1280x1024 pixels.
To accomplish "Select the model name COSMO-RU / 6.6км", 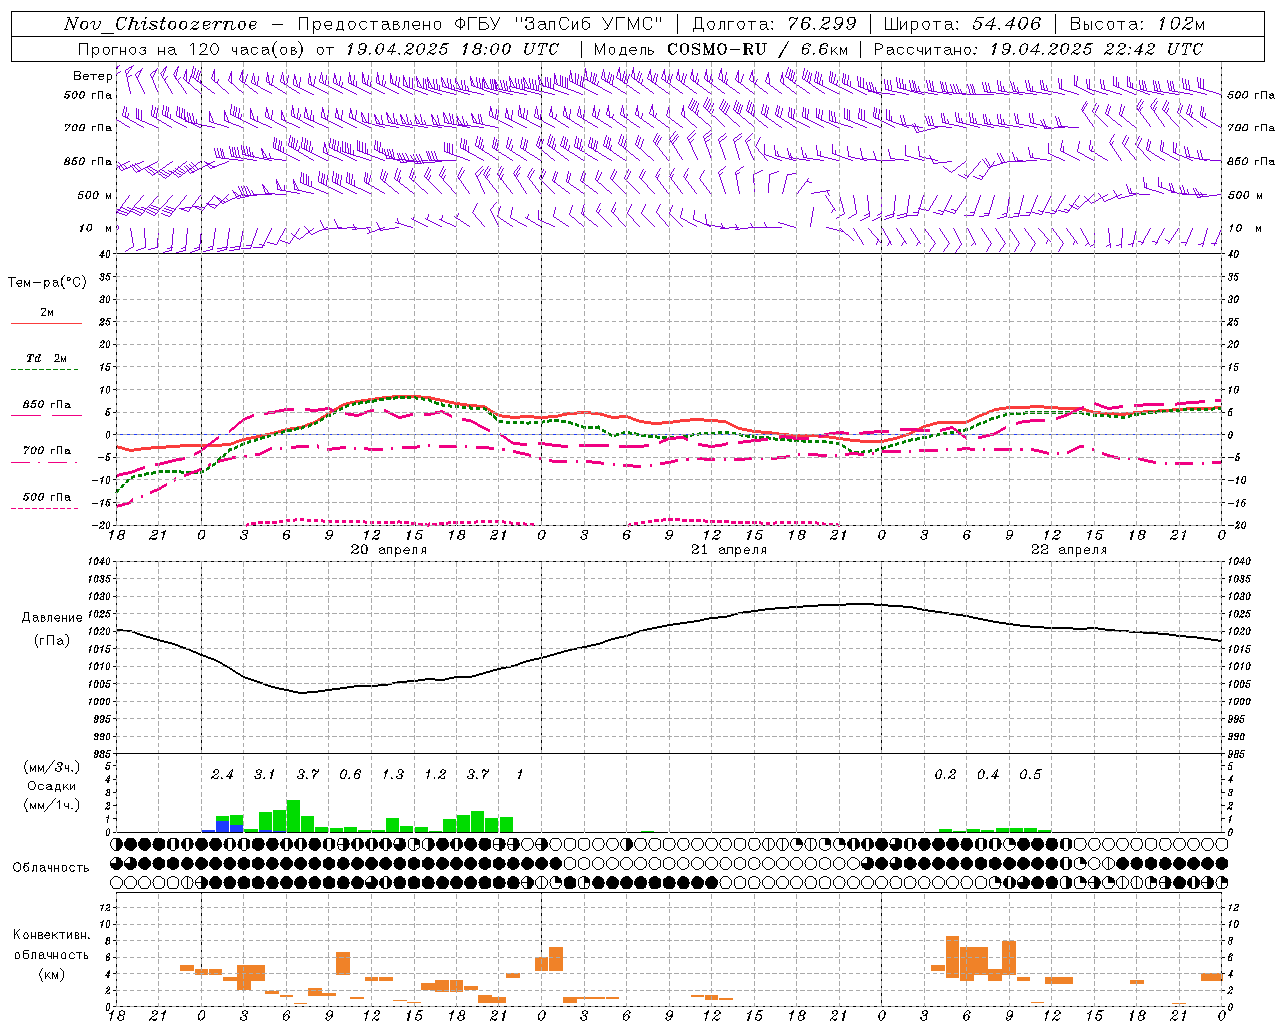I will [758, 49].
